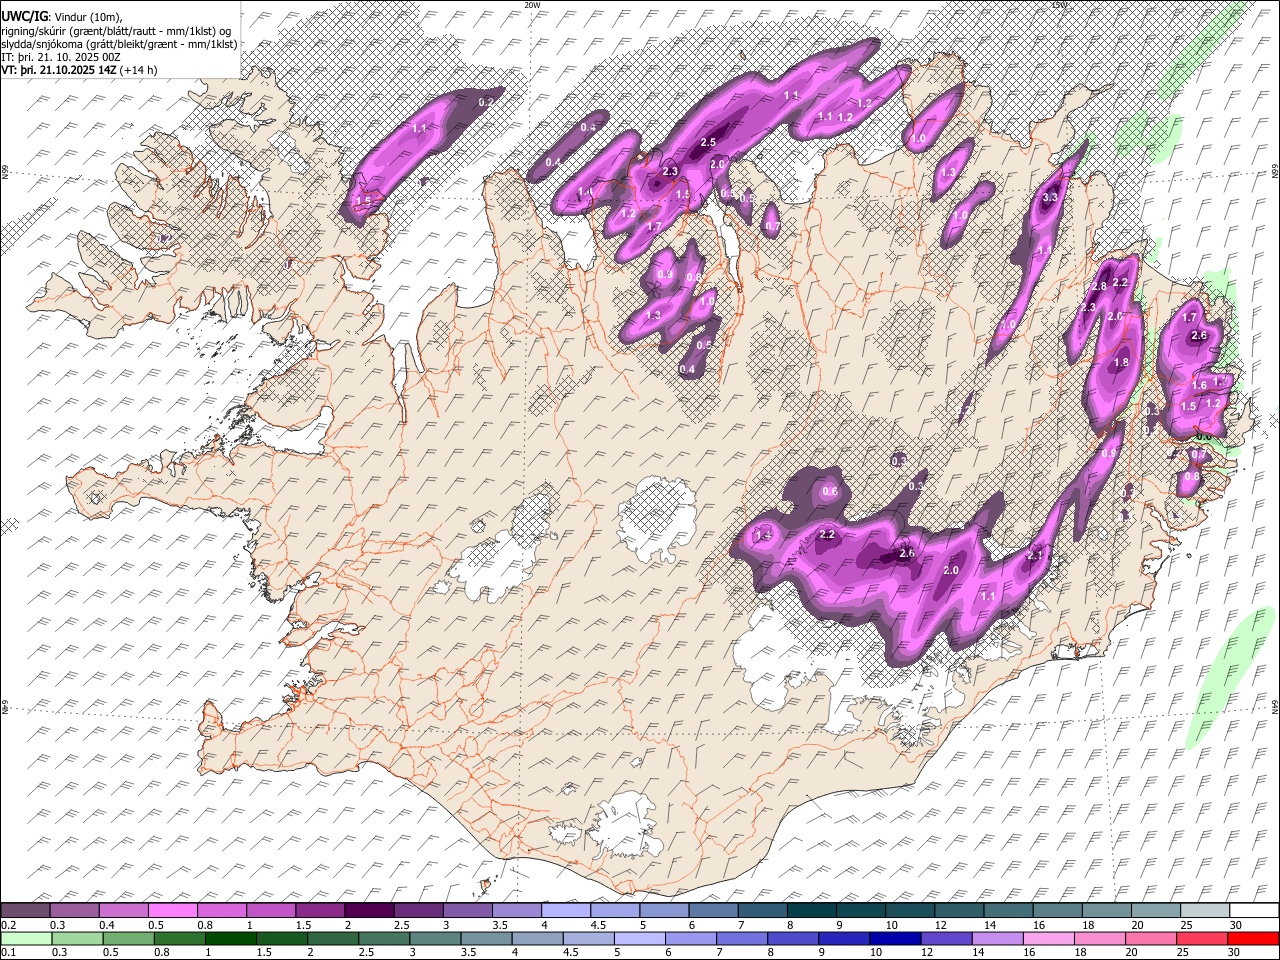1280x960 pixels.
Task: Click the '2.1' value in the southeast snow band
Action: (1035, 556)
